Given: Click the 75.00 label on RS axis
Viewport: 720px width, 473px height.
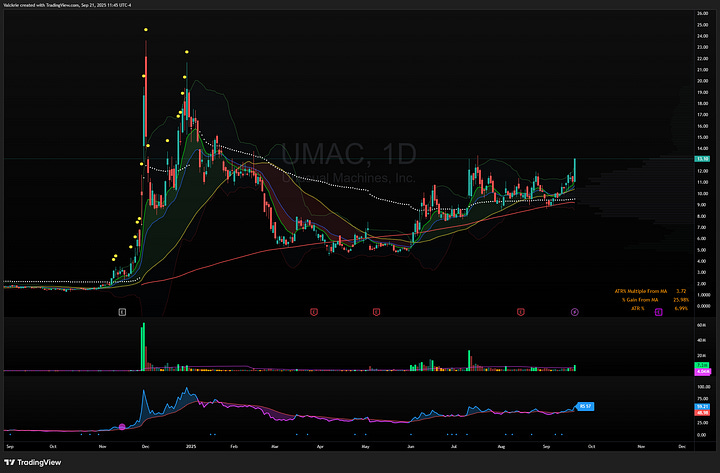Looking at the screenshot, I should pos(702,399).
